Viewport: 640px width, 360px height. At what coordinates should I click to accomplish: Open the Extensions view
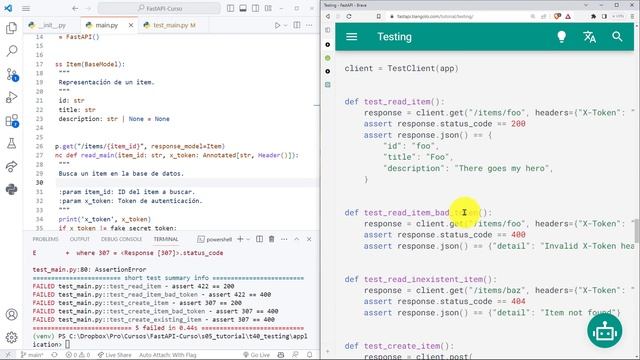click(x=11, y=120)
